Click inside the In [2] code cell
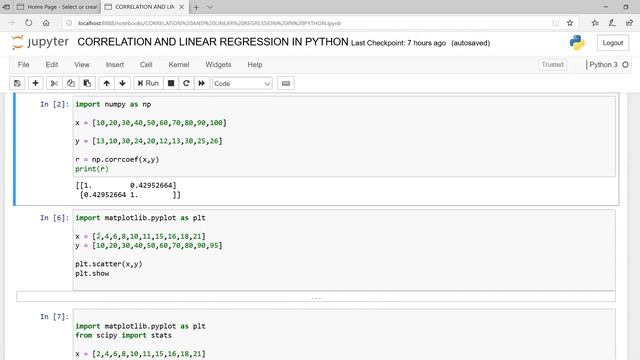 coord(344,136)
